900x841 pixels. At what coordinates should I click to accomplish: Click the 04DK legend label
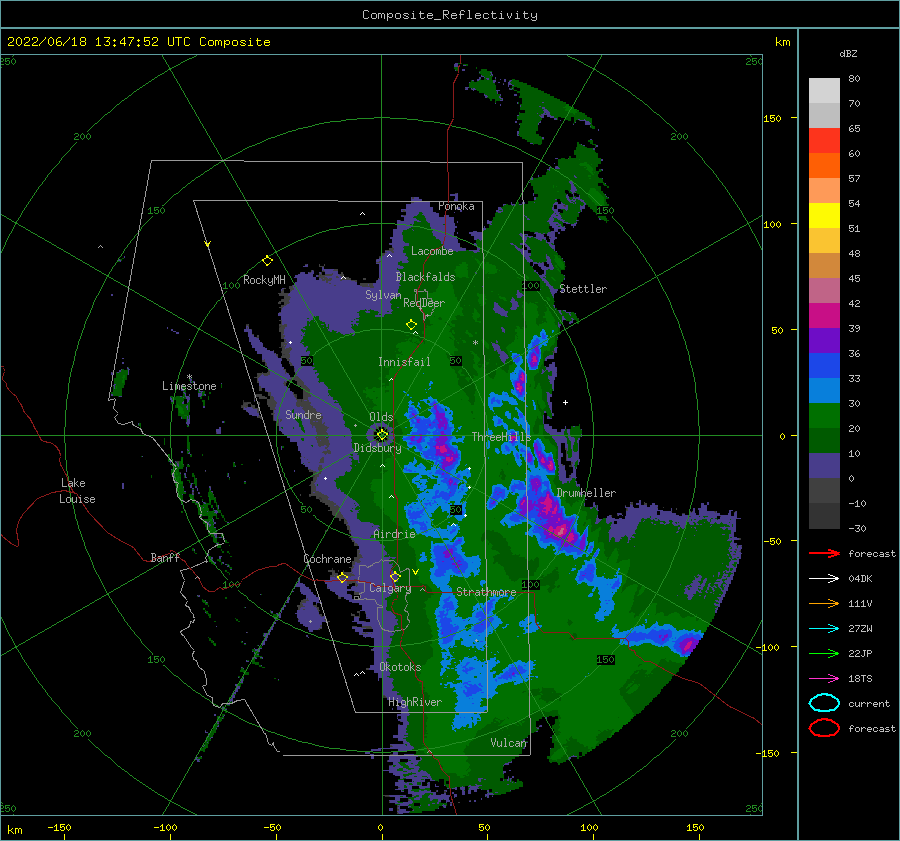click(x=860, y=579)
